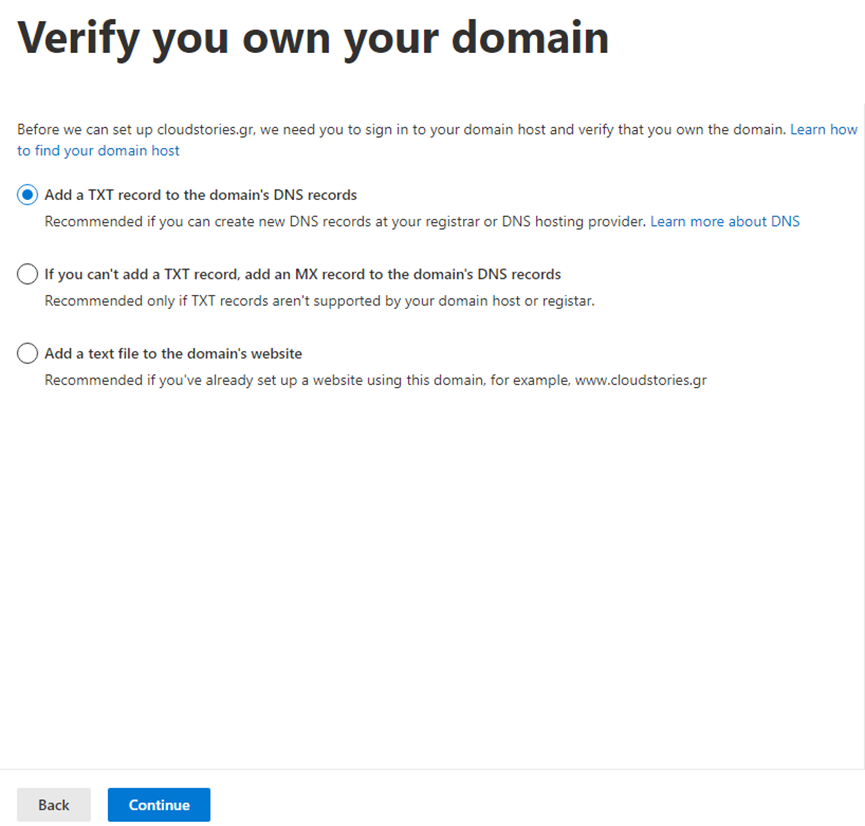
Task: Click 'Add a text file to the domain's website' label
Action: [x=173, y=354]
